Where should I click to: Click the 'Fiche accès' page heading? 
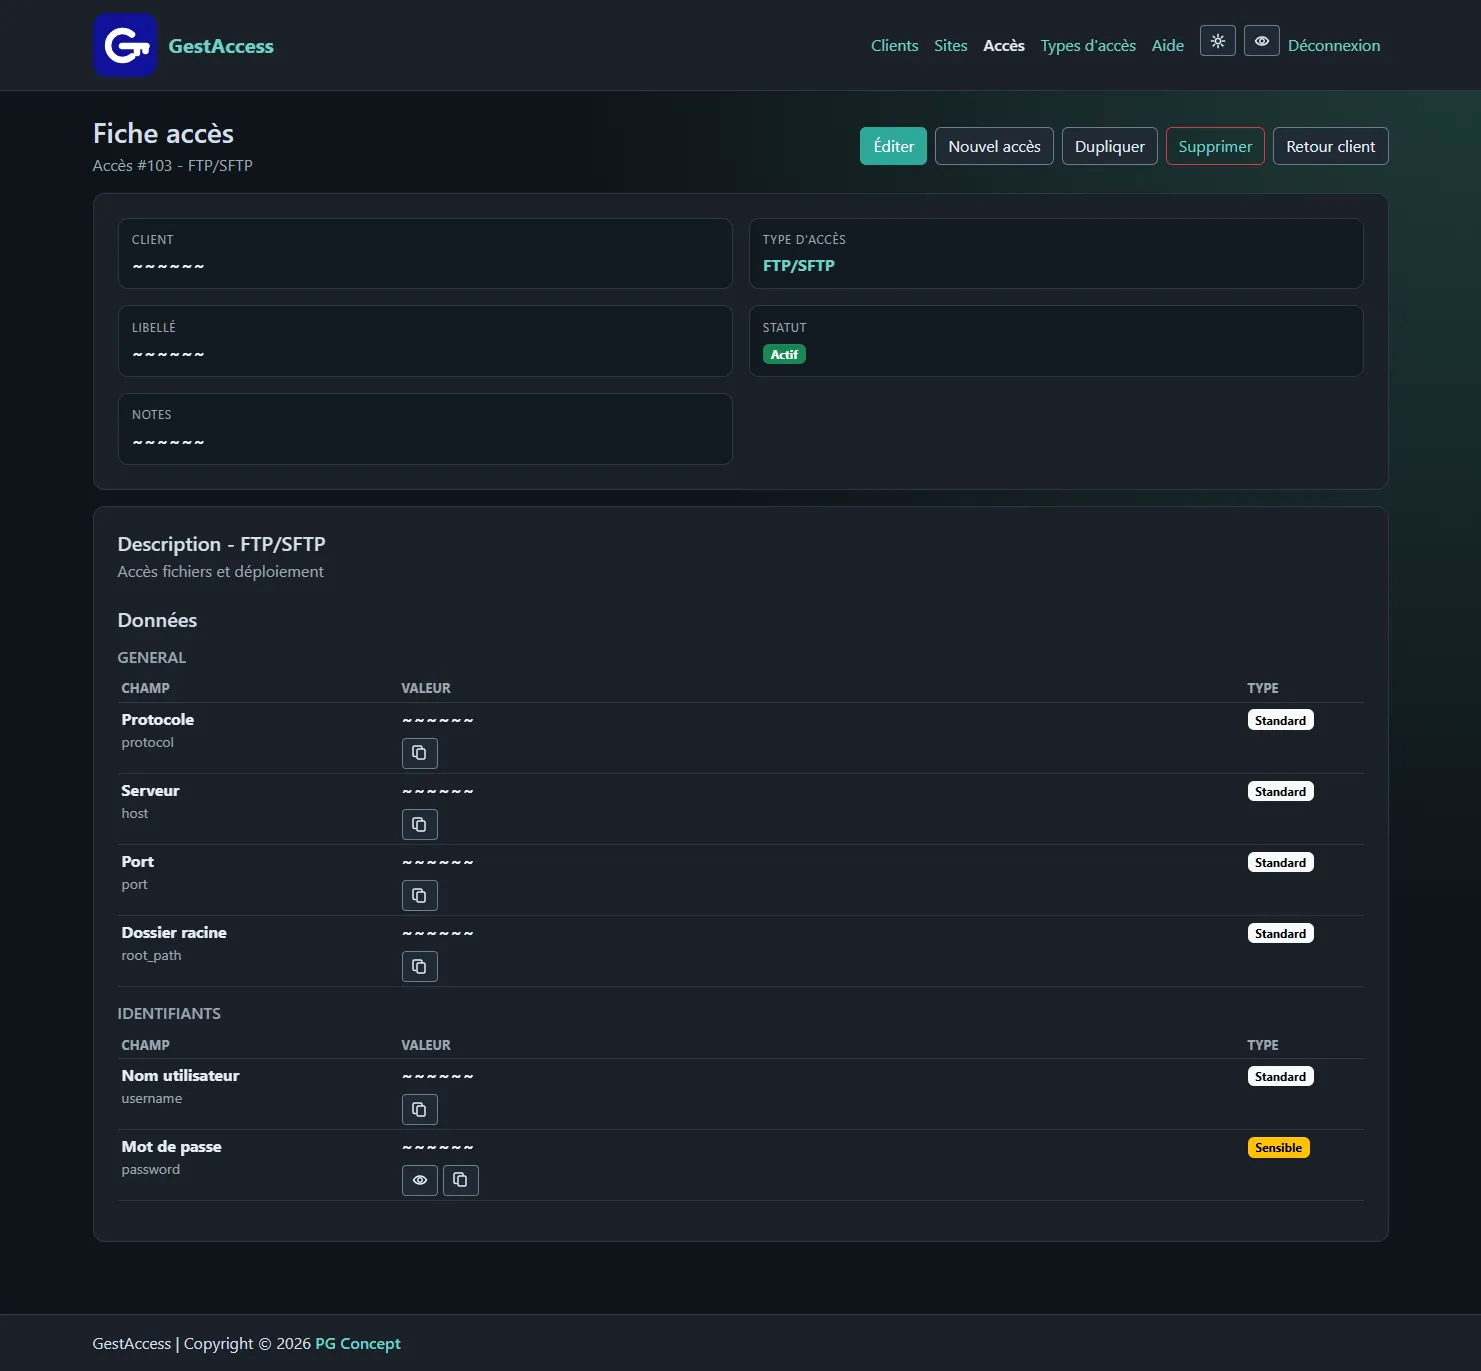(x=163, y=133)
